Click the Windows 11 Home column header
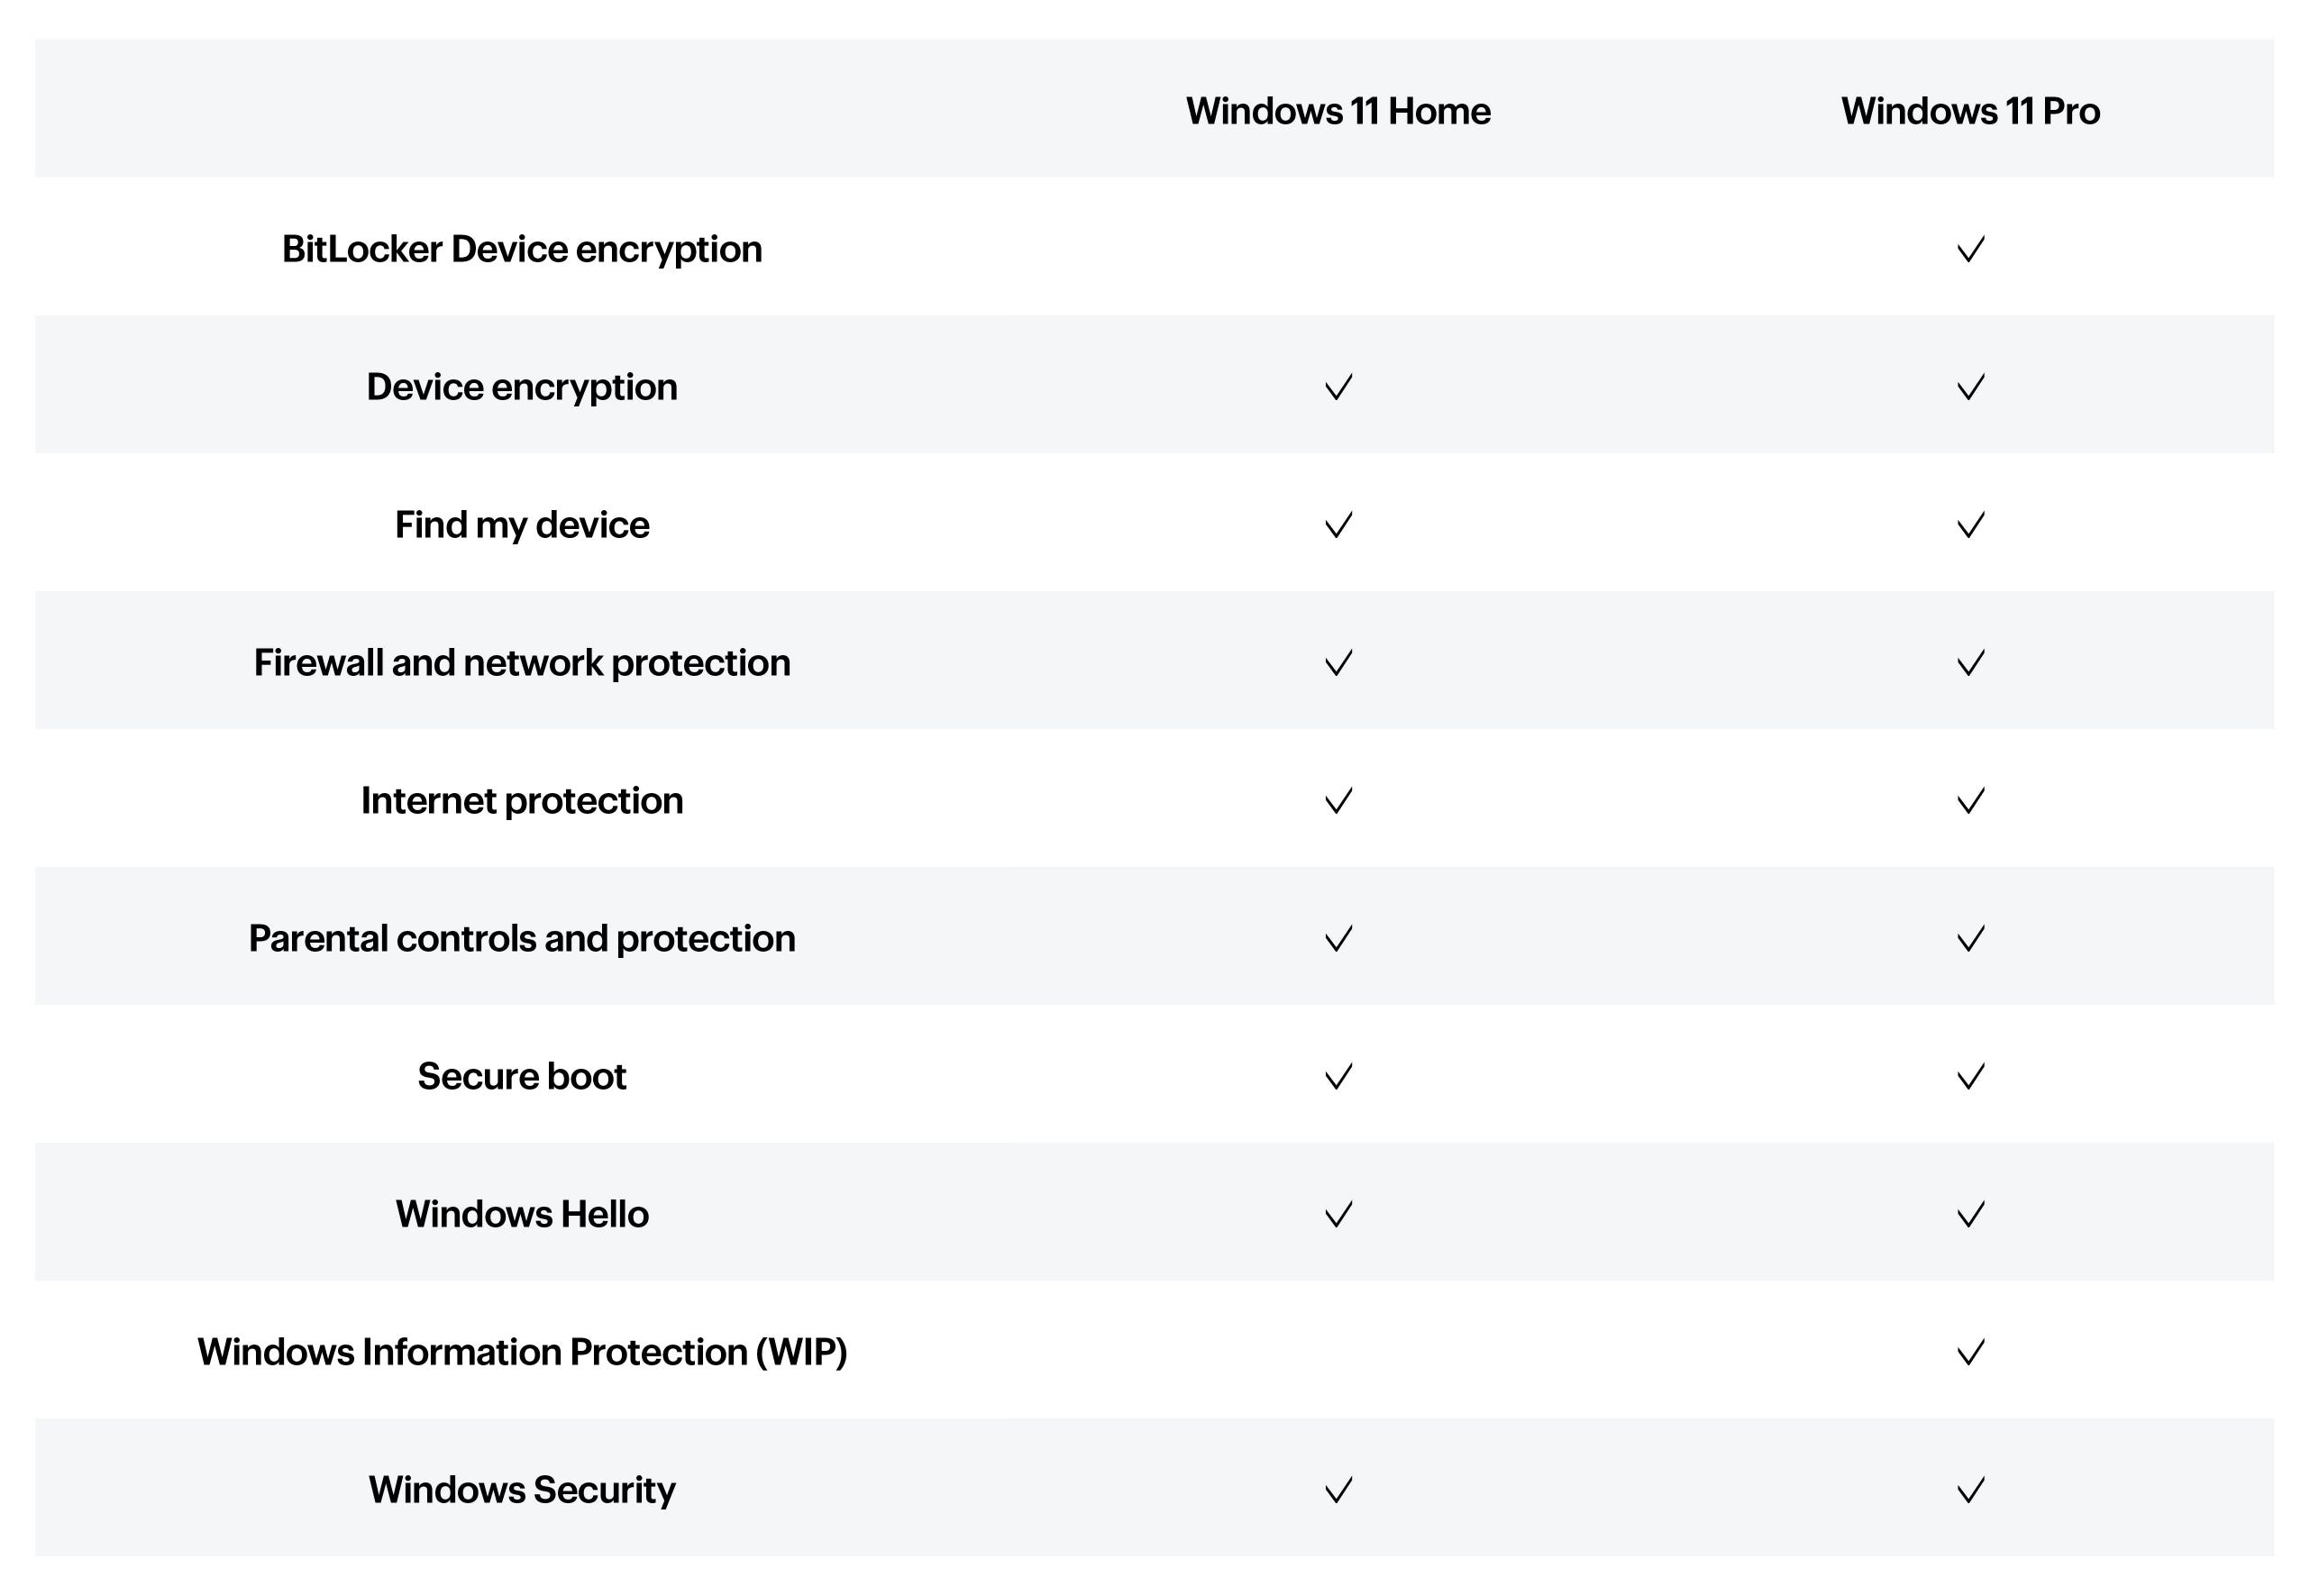This screenshot has height=1596, width=2310. [x=1338, y=111]
